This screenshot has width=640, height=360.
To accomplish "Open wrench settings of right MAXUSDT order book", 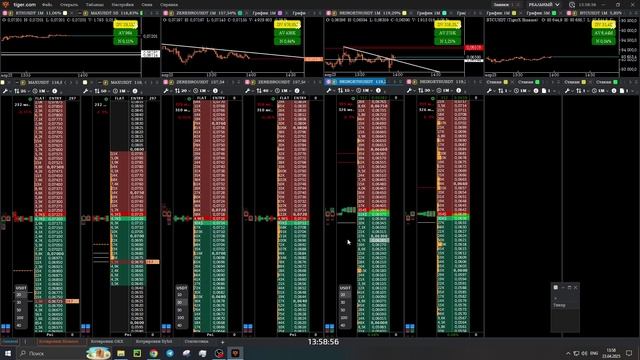I will [86, 91].
